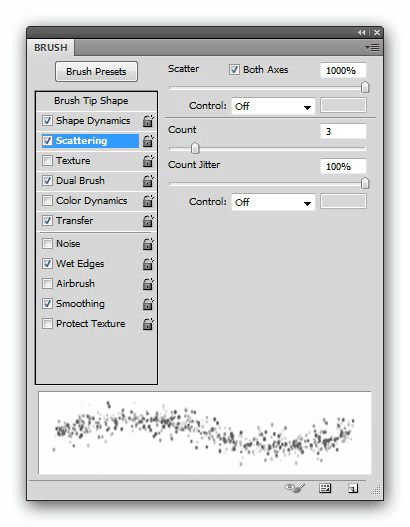This screenshot has width=410, height=527.
Task: Click lock icon beside Transfer
Action: tap(148, 221)
